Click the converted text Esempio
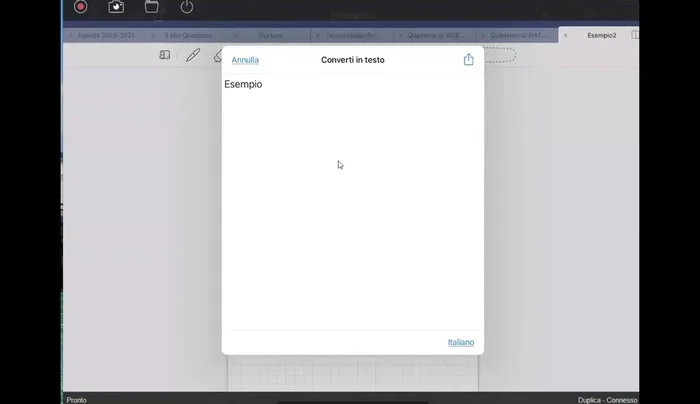 tap(243, 85)
